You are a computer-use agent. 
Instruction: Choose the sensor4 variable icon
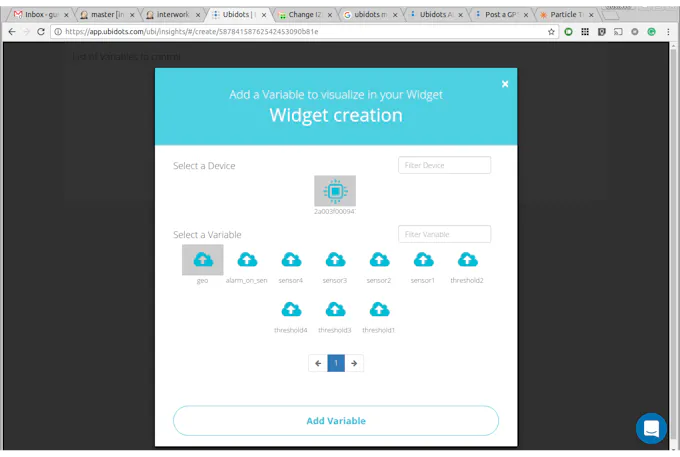coord(291,260)
